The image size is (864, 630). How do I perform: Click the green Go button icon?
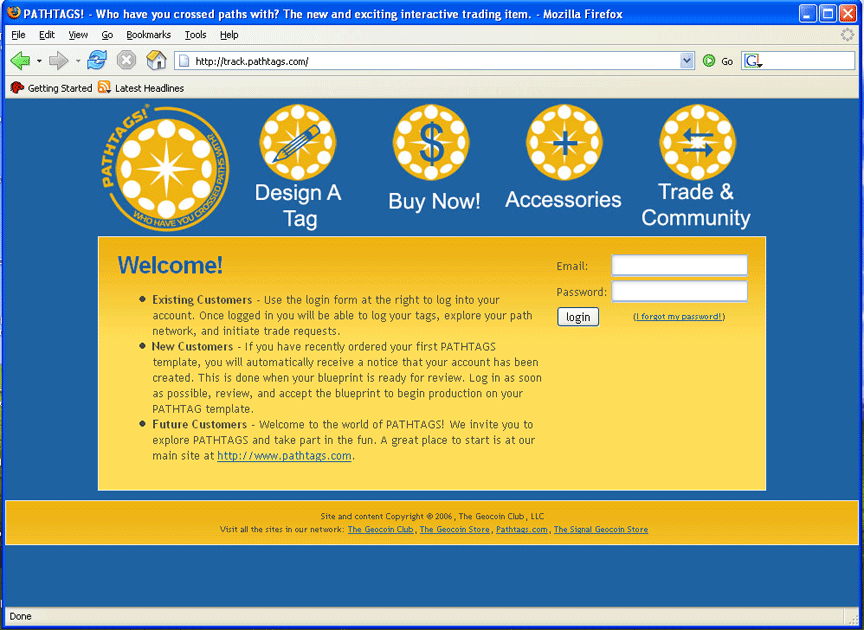[709, 61]
